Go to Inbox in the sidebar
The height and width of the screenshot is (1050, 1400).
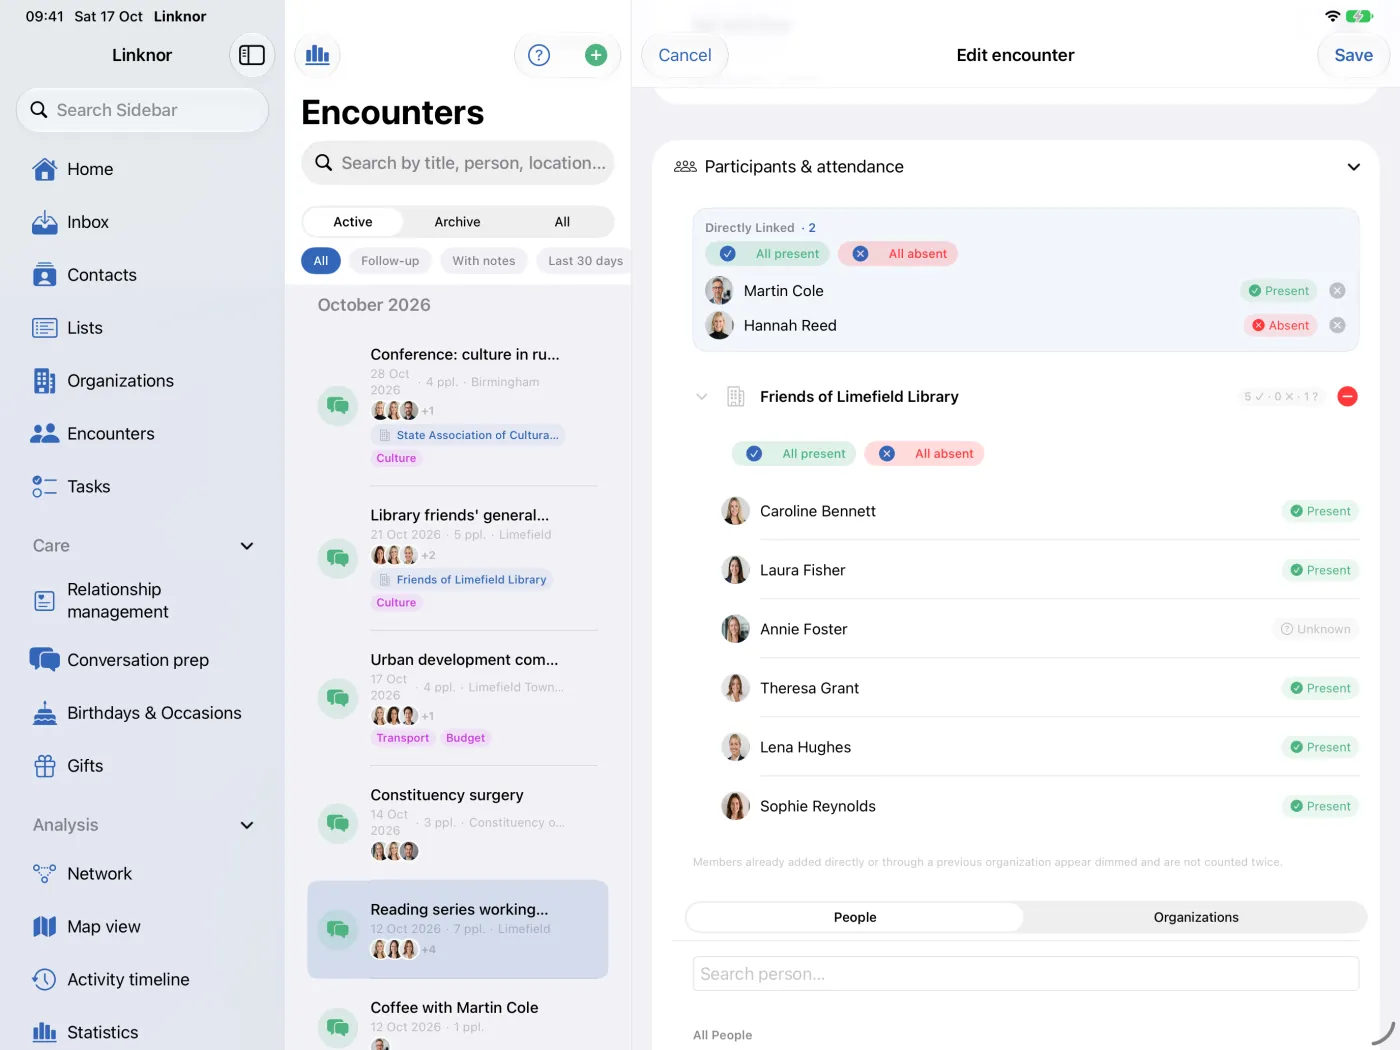142,222
